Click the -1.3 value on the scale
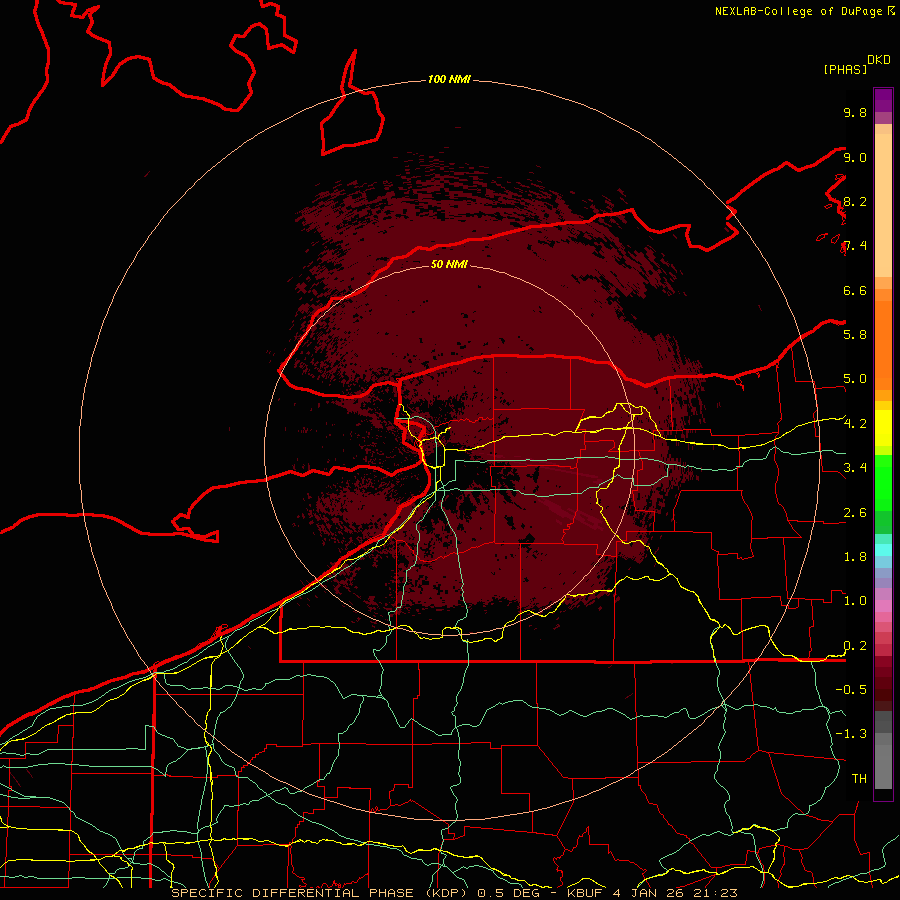 coord(851,734)
